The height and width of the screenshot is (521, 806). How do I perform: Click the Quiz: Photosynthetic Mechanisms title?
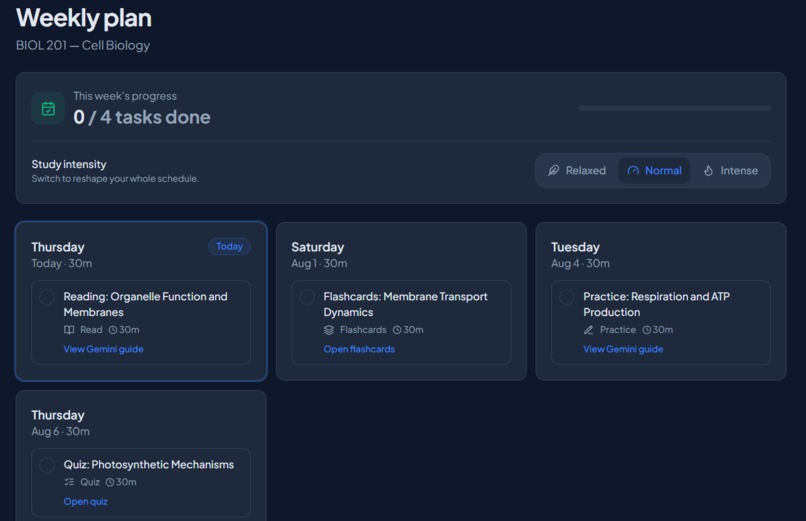(149, 464)
